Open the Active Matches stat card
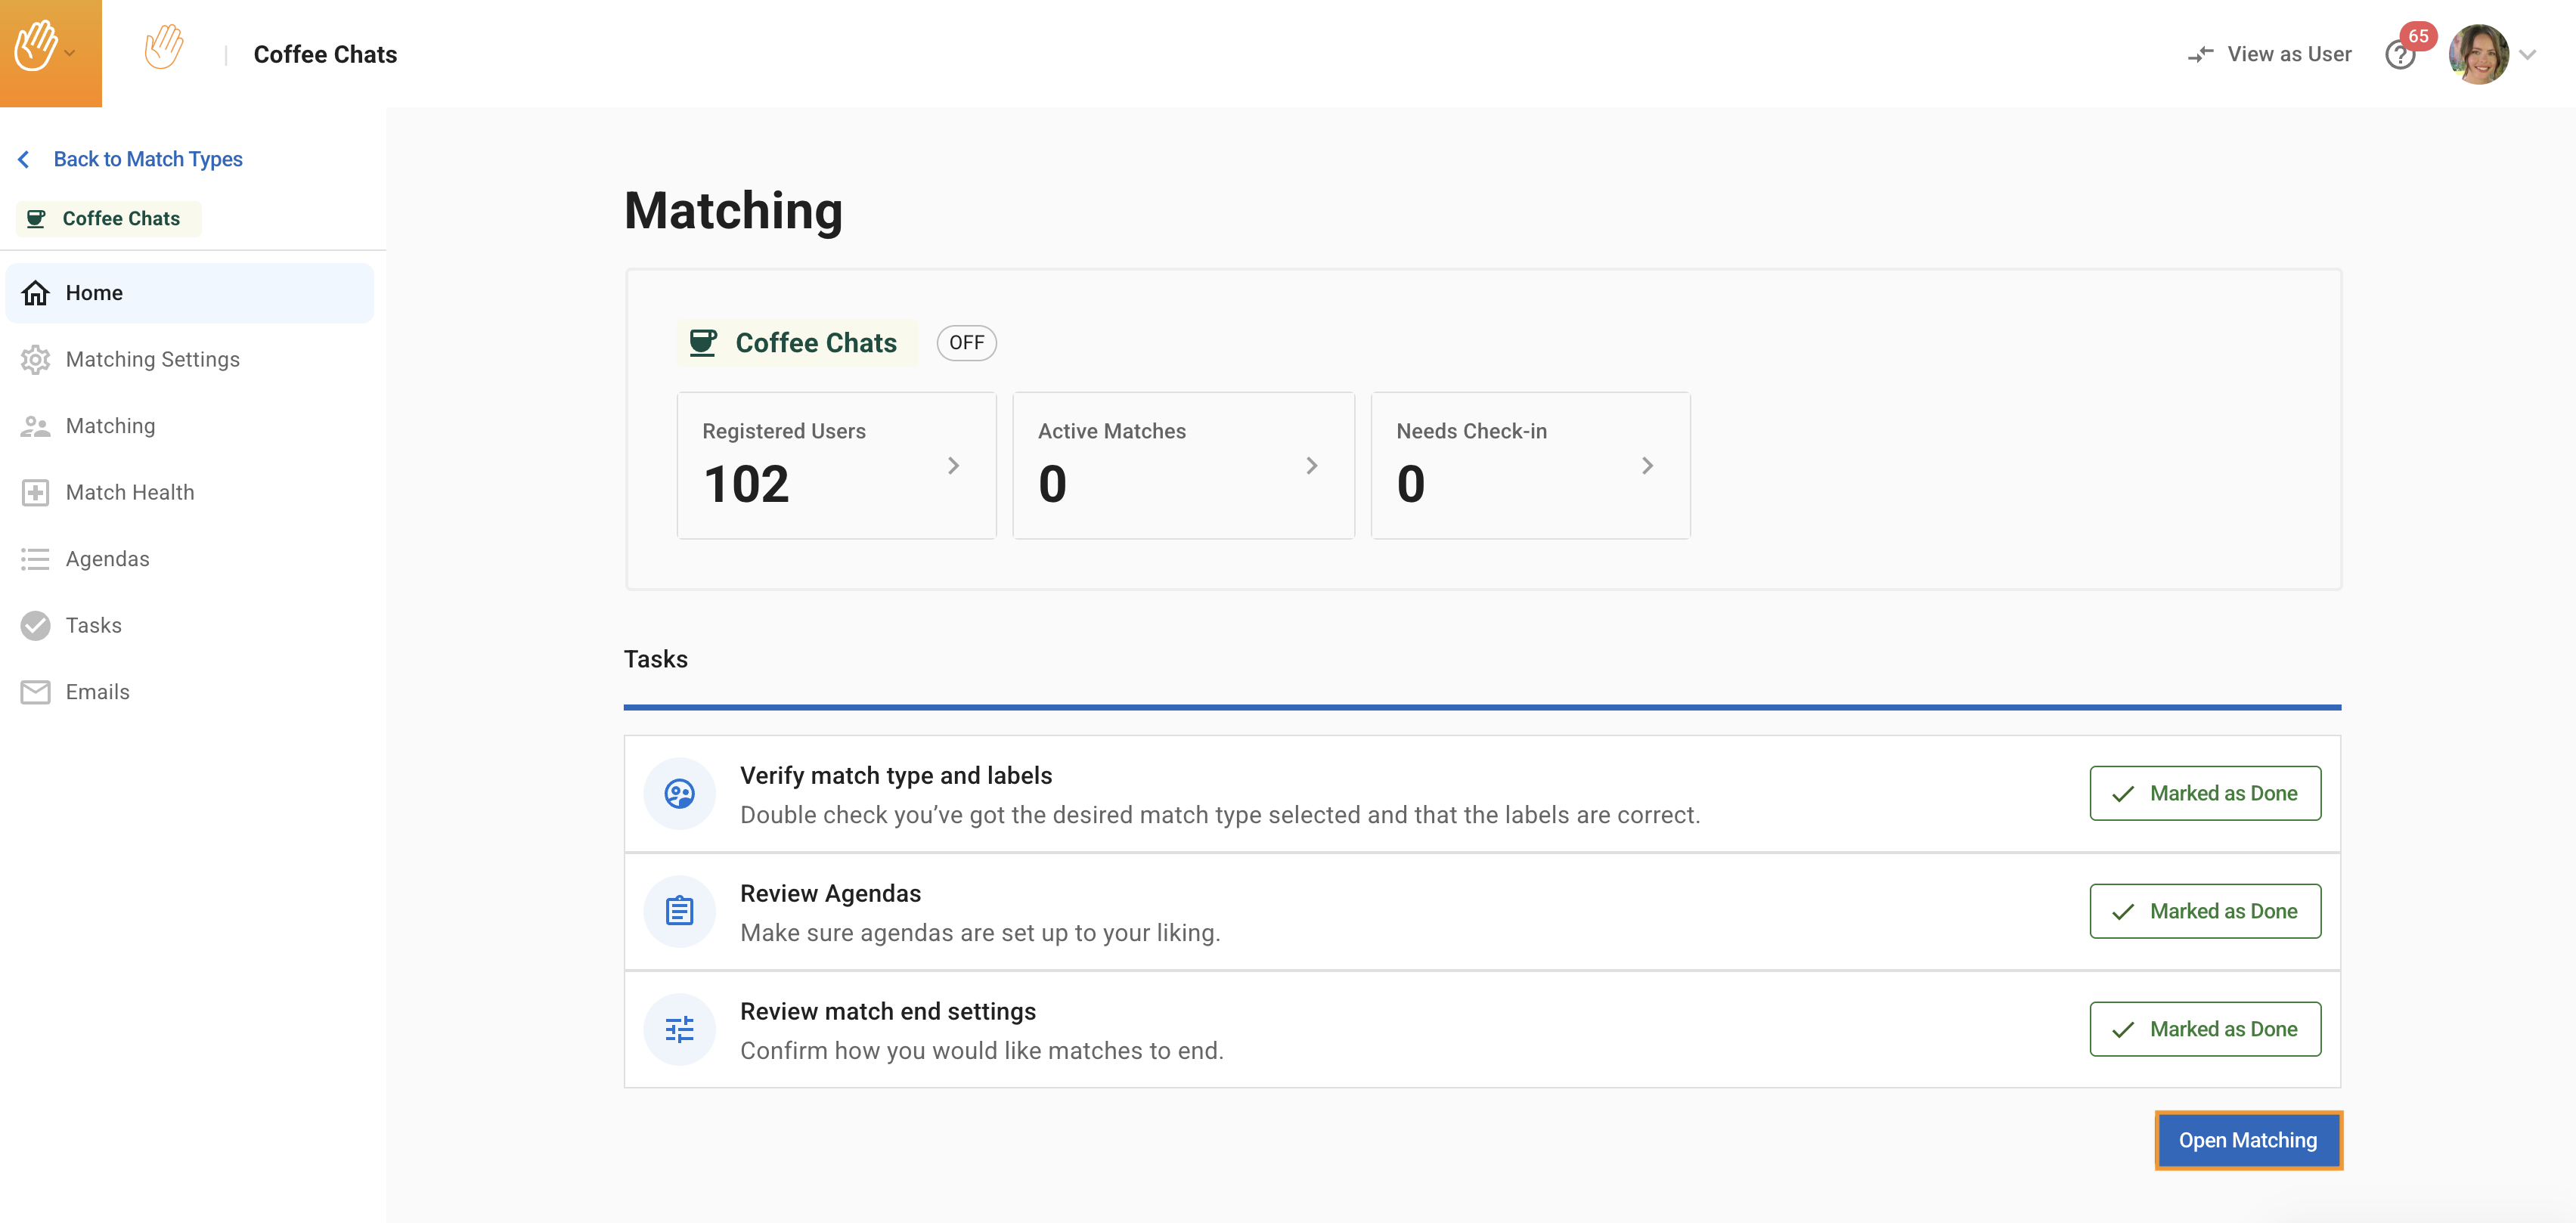 pos(1182,466)
